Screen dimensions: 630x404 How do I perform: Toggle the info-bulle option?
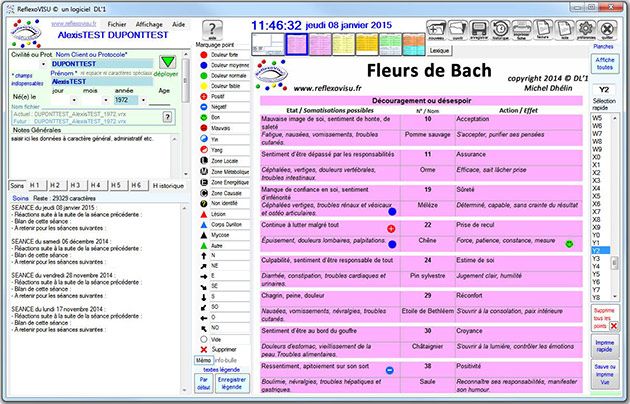coord(225,360)
